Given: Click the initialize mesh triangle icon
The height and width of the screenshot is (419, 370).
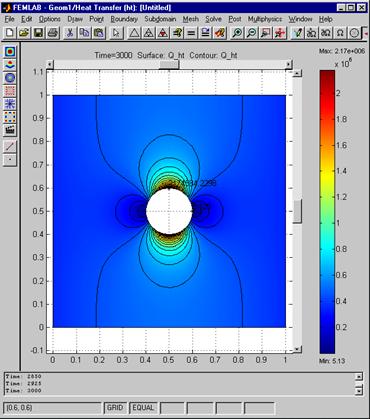Looking at the screenshot, I should (x=134, y=33).
